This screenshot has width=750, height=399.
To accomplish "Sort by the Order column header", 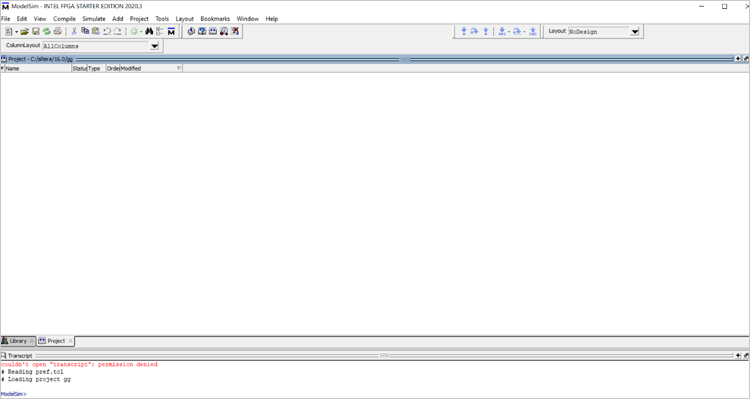I will click(x=113, y=68).
